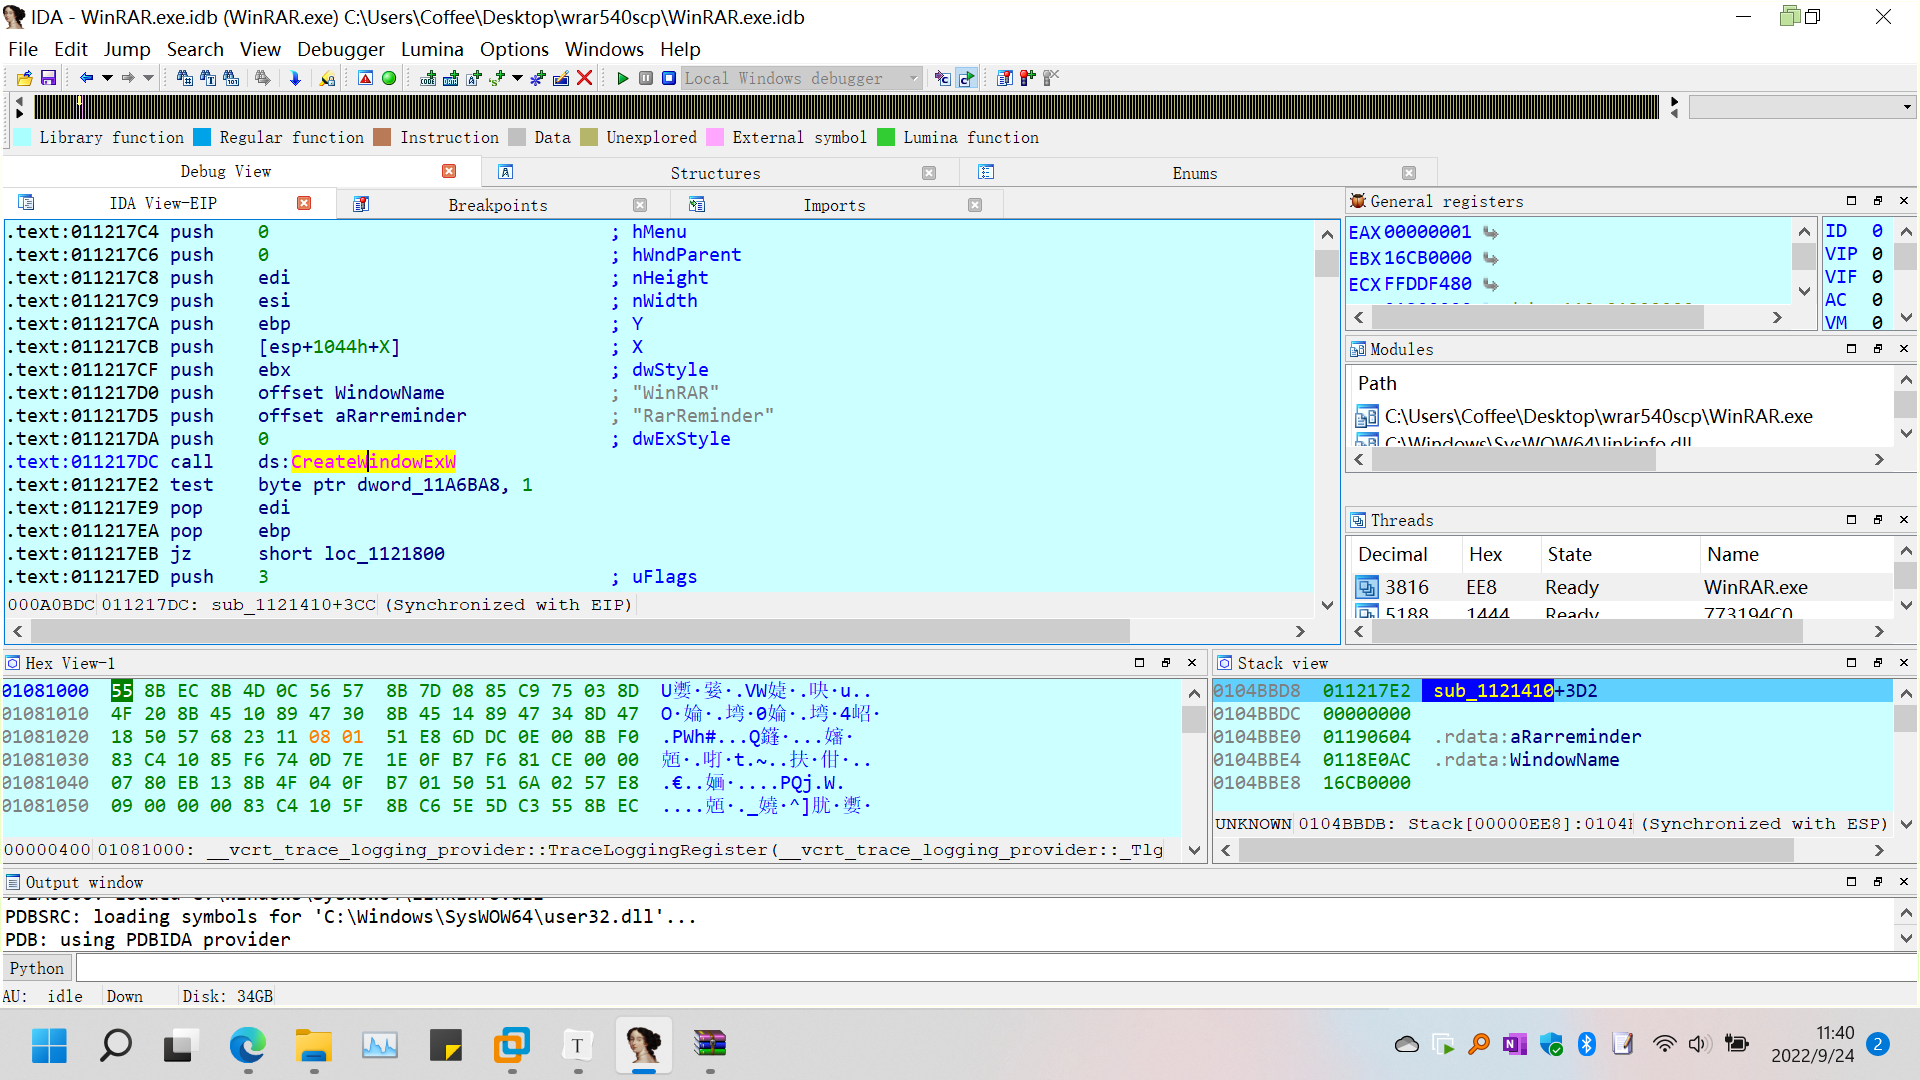Open File Explorer from the taskbar
The height and width of the screenshot is (1080, 1920).
point(313,1045)
